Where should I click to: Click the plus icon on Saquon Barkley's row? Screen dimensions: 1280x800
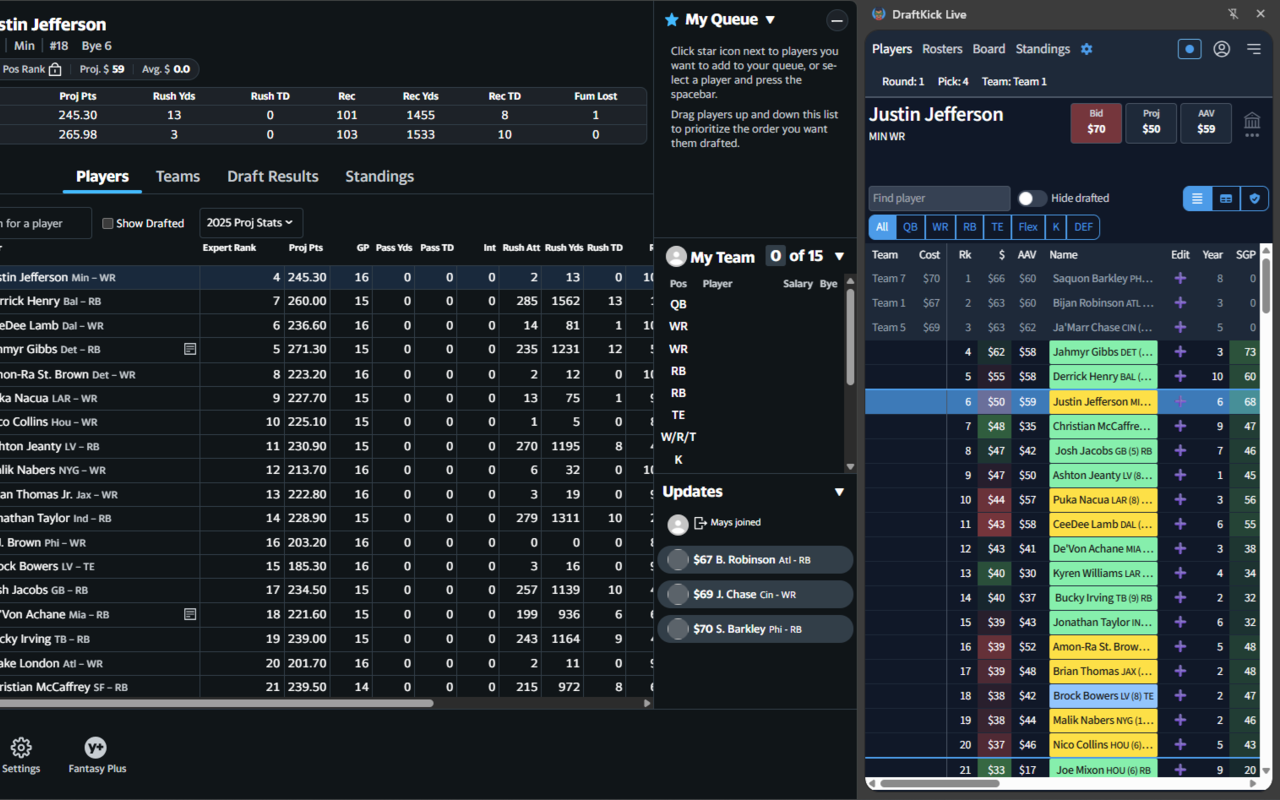pyautogui.click(x=1180, y=278)
